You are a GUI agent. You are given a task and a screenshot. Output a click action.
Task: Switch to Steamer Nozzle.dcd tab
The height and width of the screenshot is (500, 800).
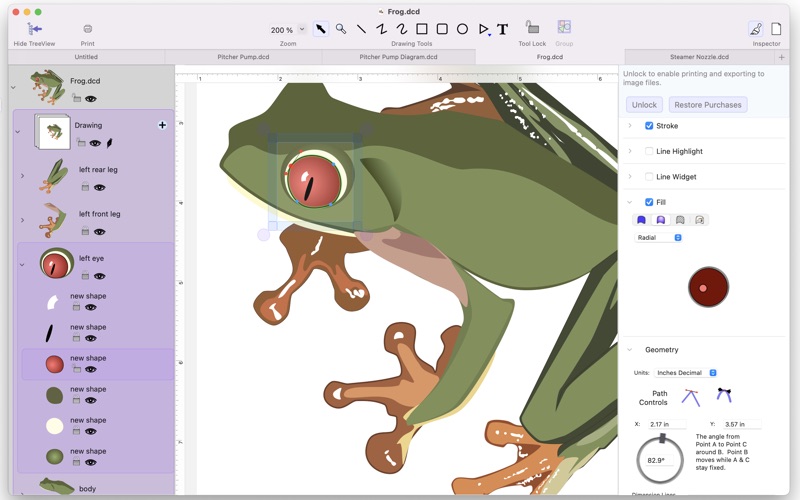pyautogui.click(x=699, y=57)
